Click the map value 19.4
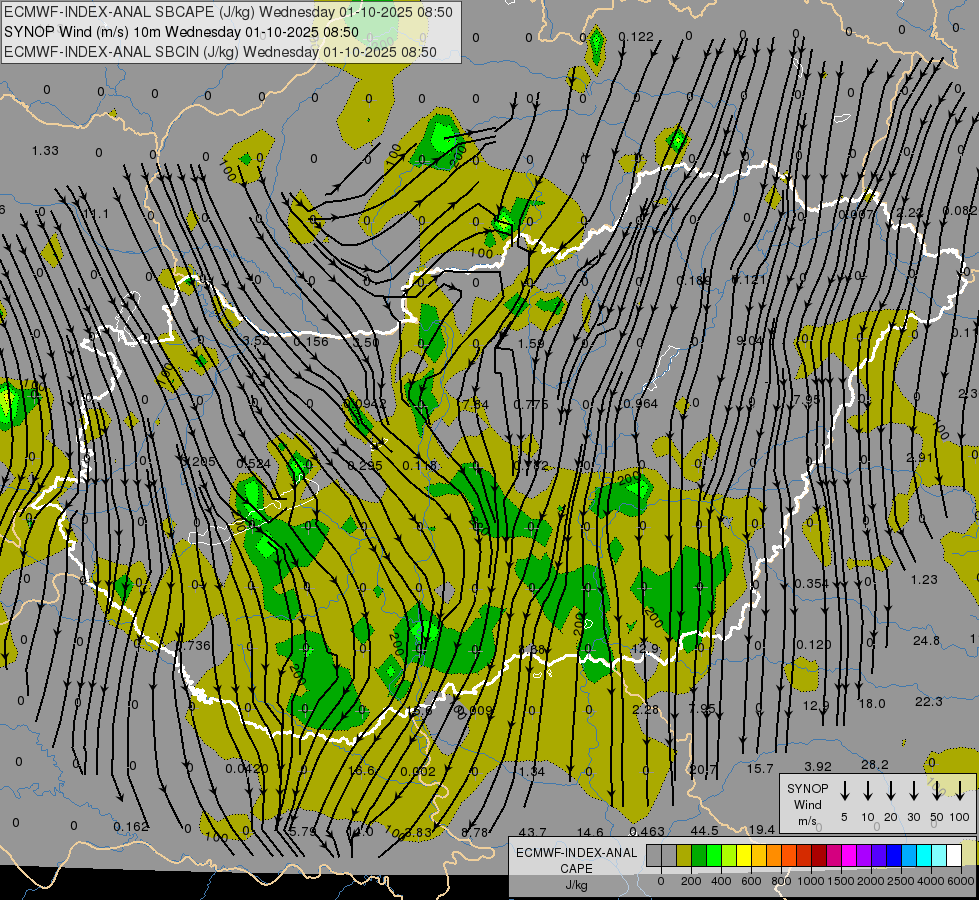Image resolution: width=979 pixels, height=900 pixels. [x=762, y=829]
